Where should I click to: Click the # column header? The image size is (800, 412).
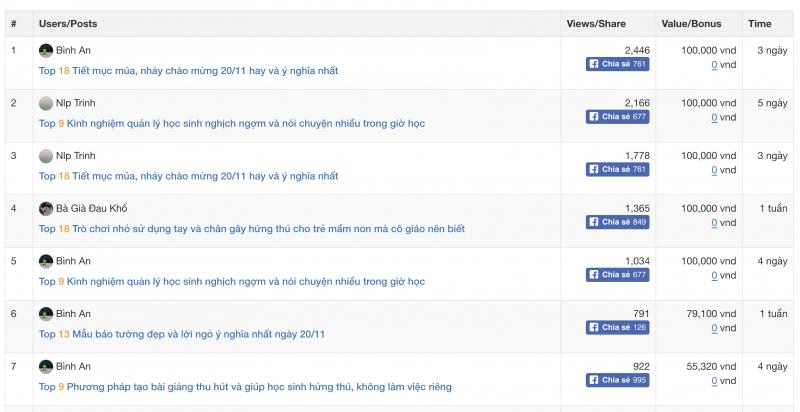(x=13, y=23)
